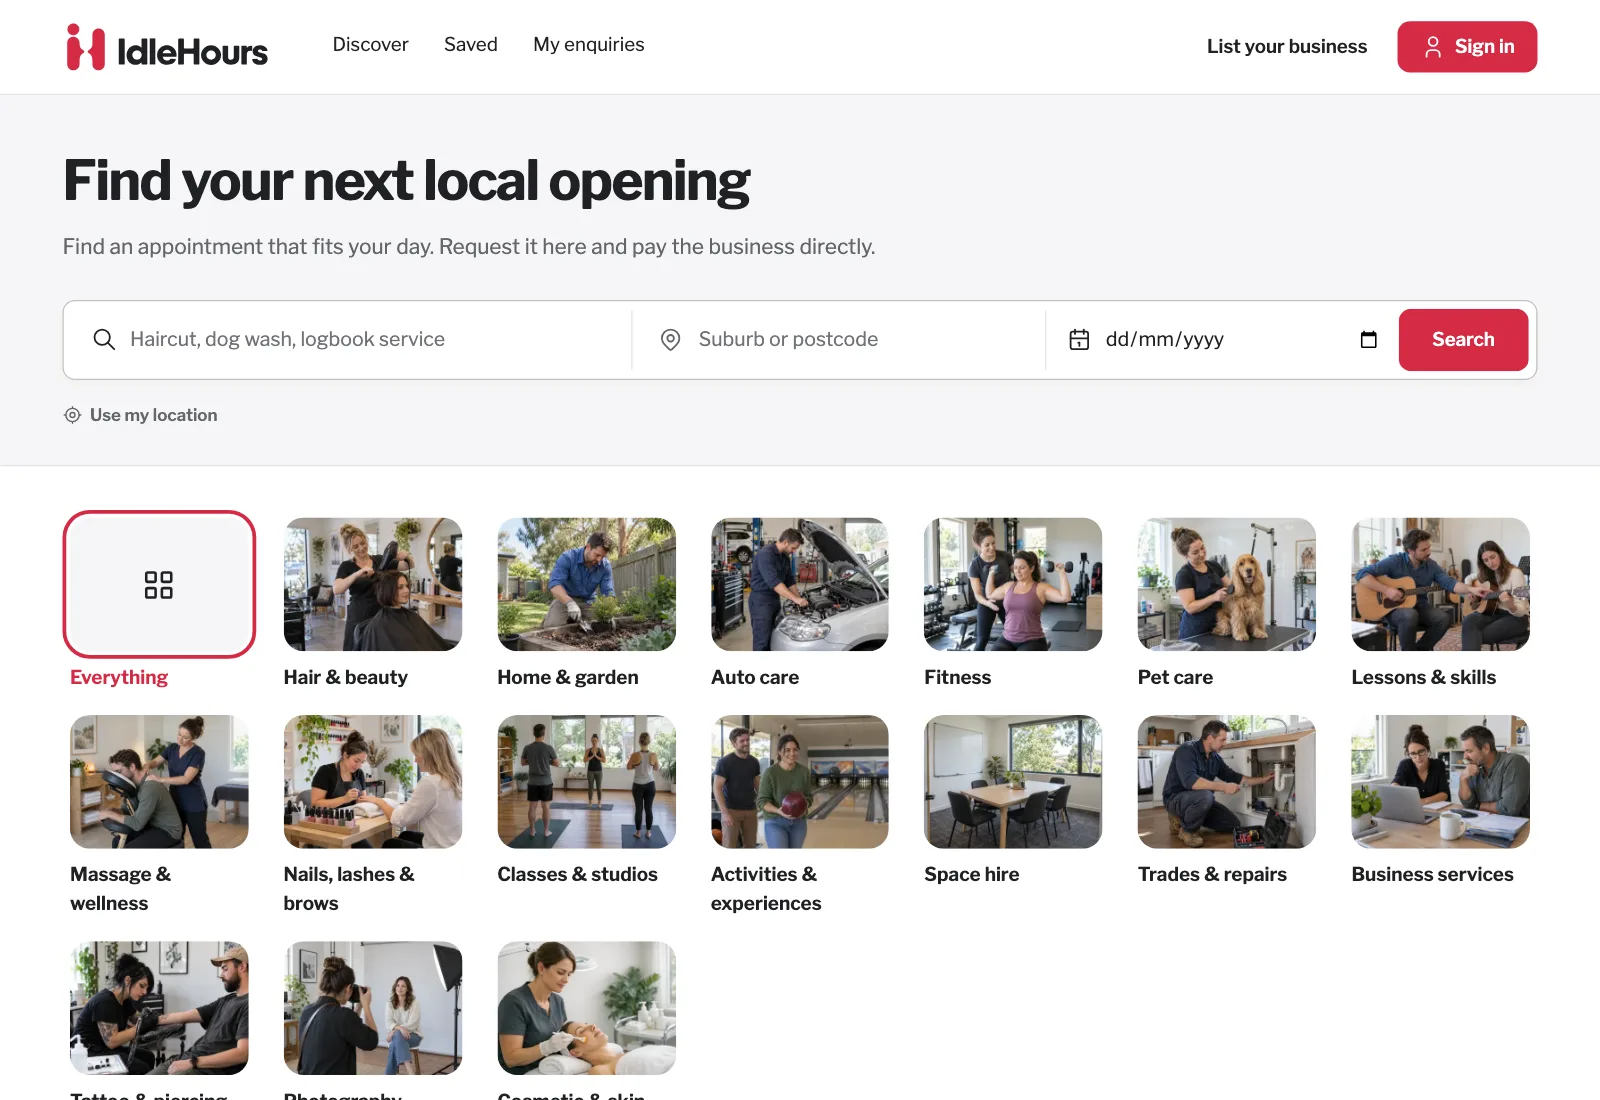Click the search magnifier icon

tap(104, 339)
